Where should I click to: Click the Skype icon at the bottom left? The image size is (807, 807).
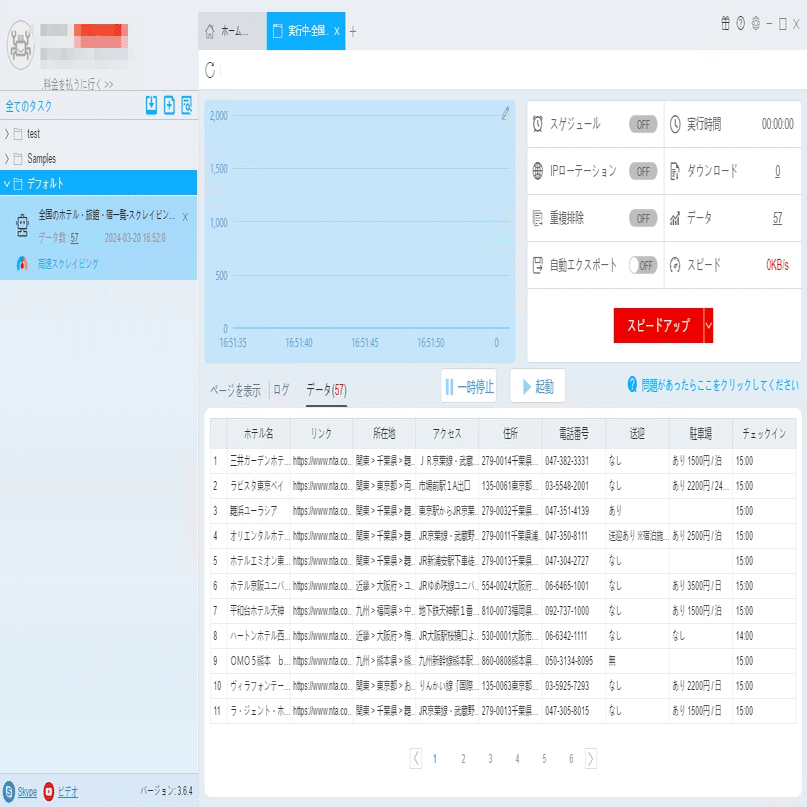point(9,791)
